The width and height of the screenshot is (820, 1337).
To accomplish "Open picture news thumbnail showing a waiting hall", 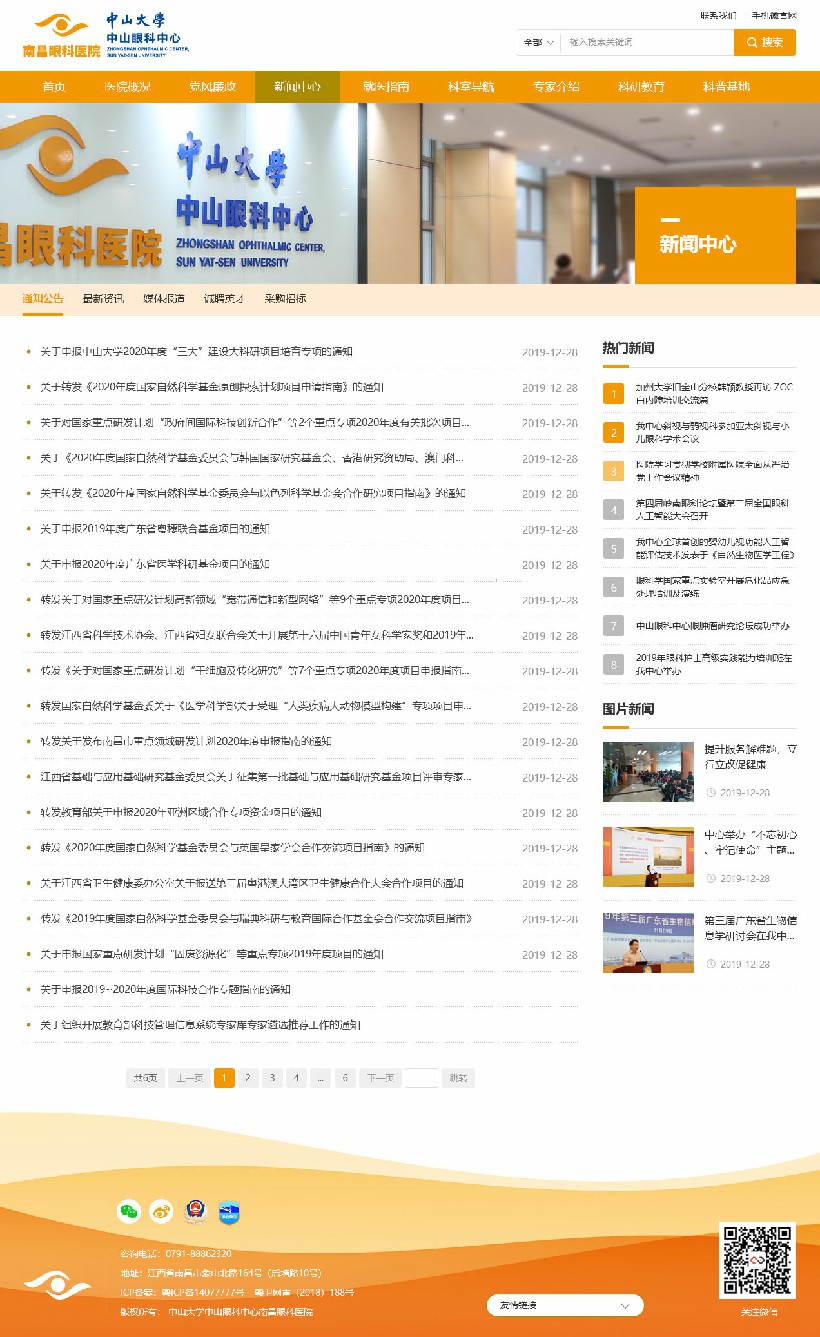I will pyautogui.click(x=648, y=772).
